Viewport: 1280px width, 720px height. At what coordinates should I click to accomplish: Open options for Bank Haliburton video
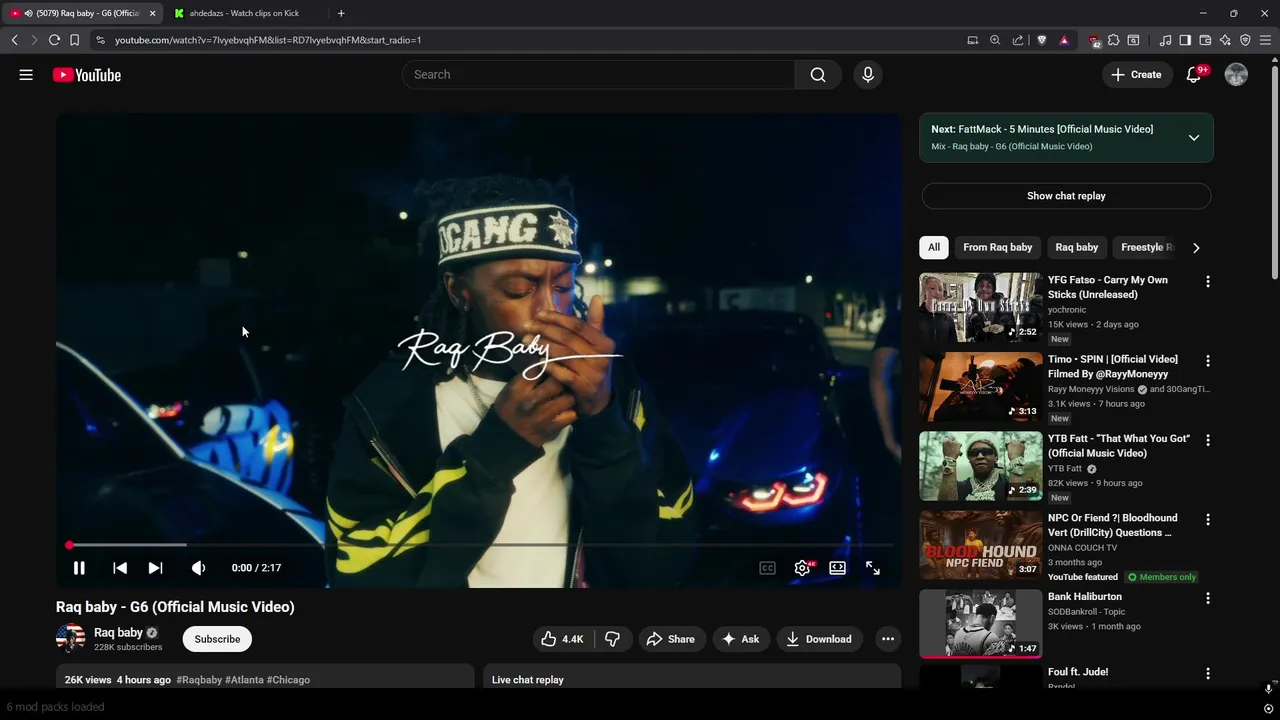coord(1207,598)
